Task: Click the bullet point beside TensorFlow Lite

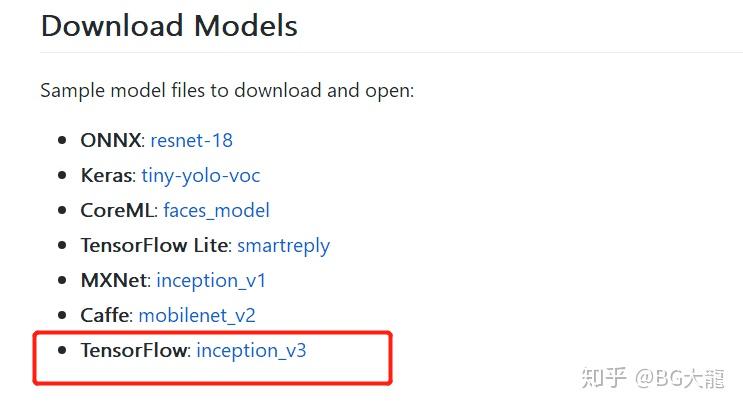Action: pyautogui.click(x=62, y=245)
